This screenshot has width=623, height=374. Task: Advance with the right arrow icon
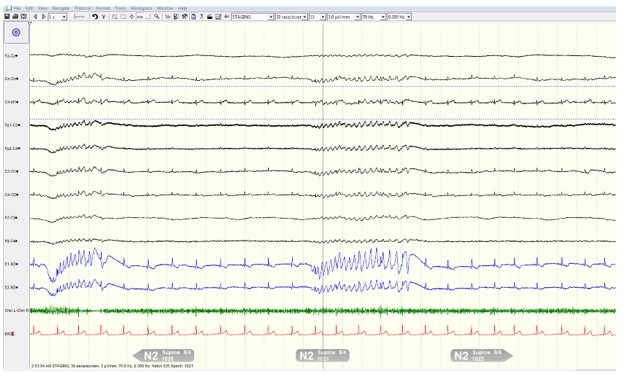tap(44, 17)
